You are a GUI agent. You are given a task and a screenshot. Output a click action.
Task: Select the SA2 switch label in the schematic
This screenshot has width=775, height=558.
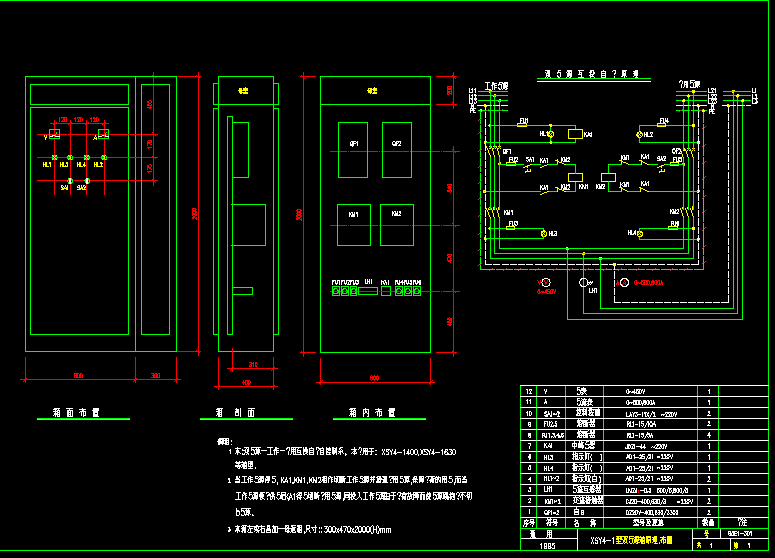(x=661, y=159)
